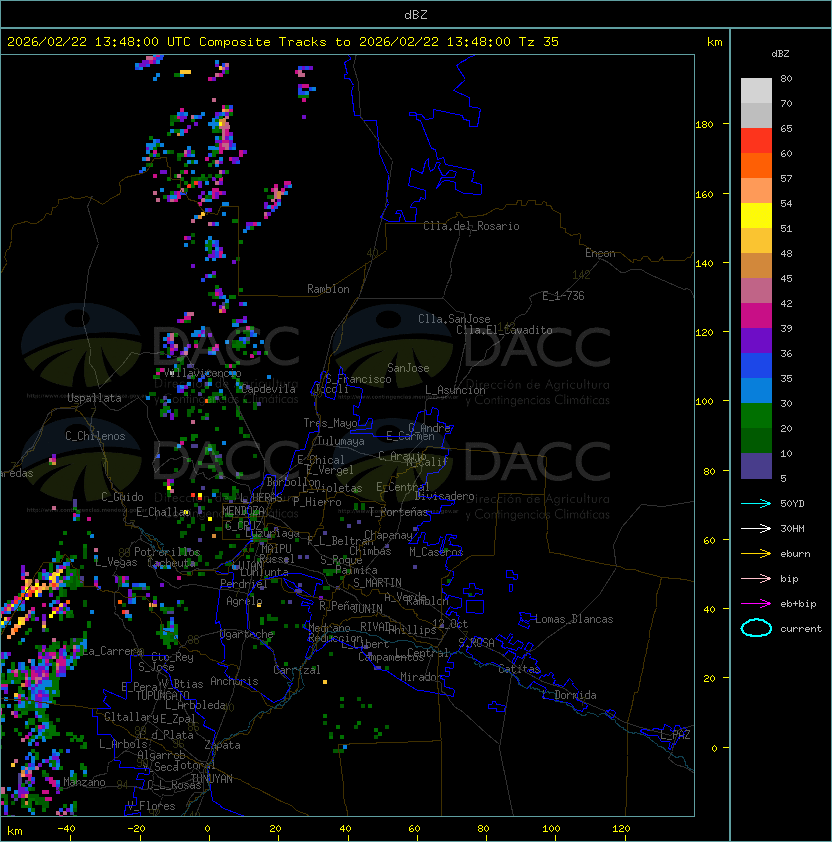Image resolution: width=832 pixels, height=842 pixels.
Task: Click the 'Zapata' map label
Action: coord(222,745)
